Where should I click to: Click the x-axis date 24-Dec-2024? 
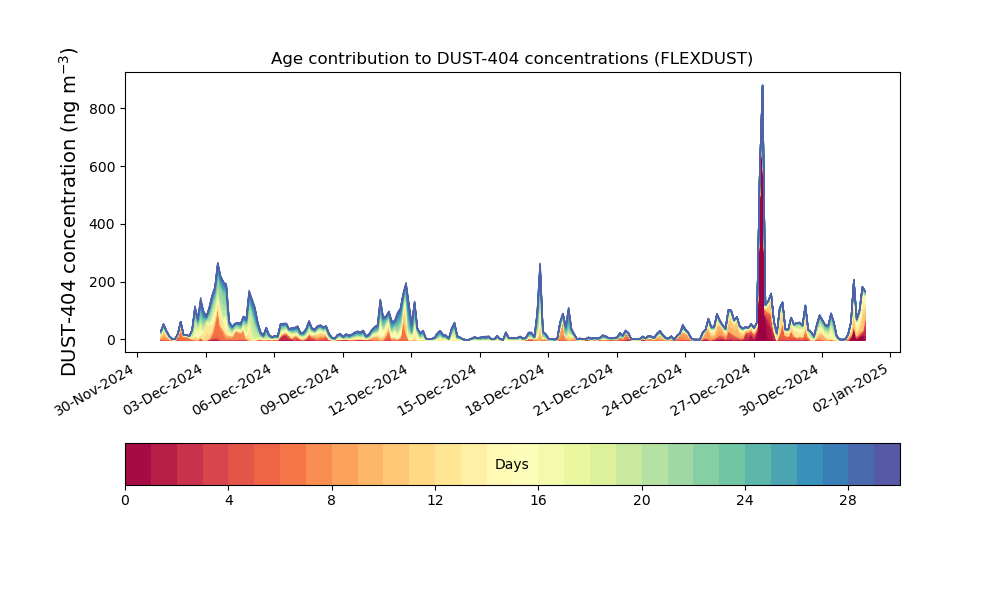point(643,389)
